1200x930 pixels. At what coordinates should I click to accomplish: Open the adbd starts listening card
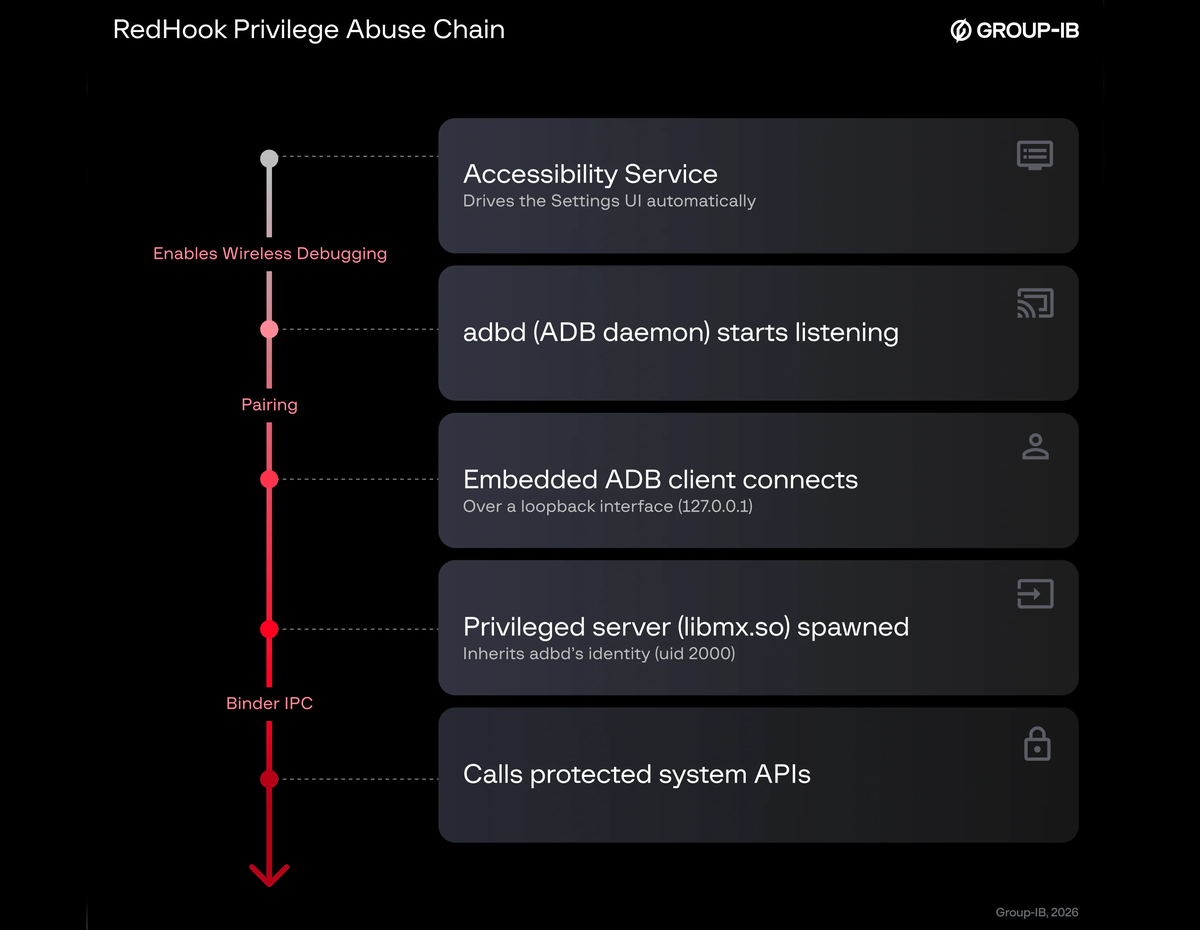click(758, 333)
